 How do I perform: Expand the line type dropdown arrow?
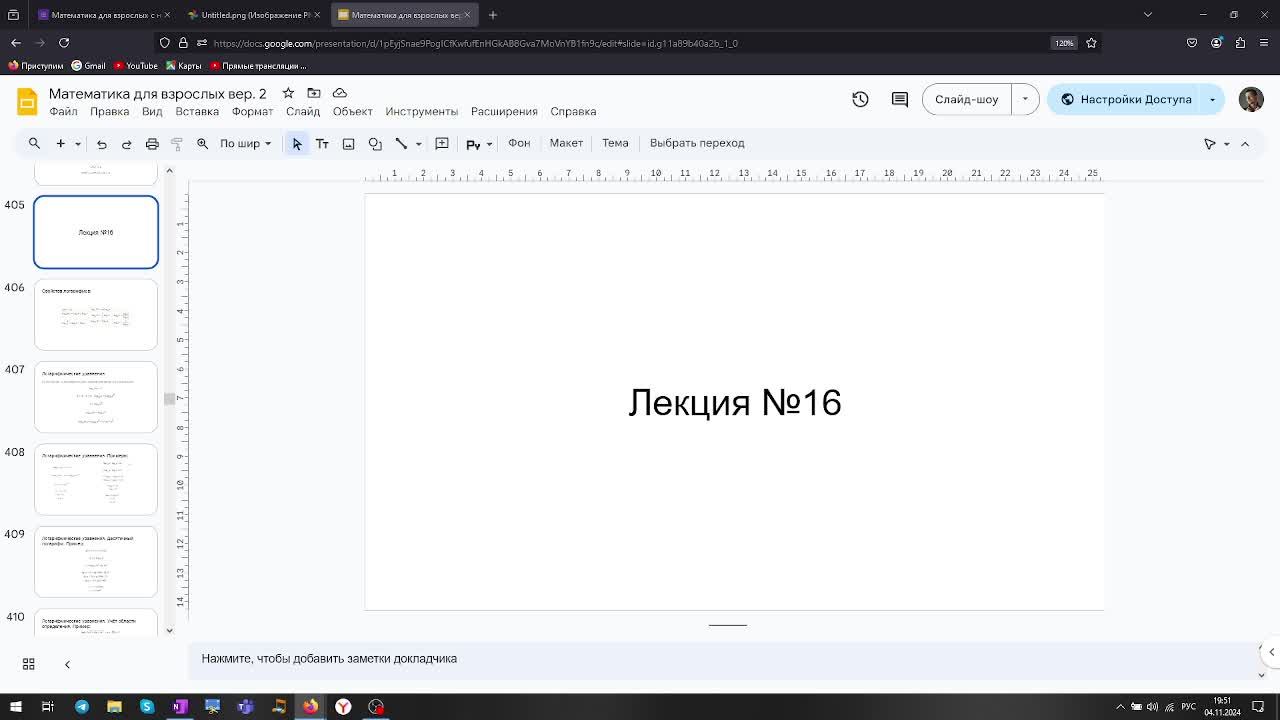coord(418,143)
